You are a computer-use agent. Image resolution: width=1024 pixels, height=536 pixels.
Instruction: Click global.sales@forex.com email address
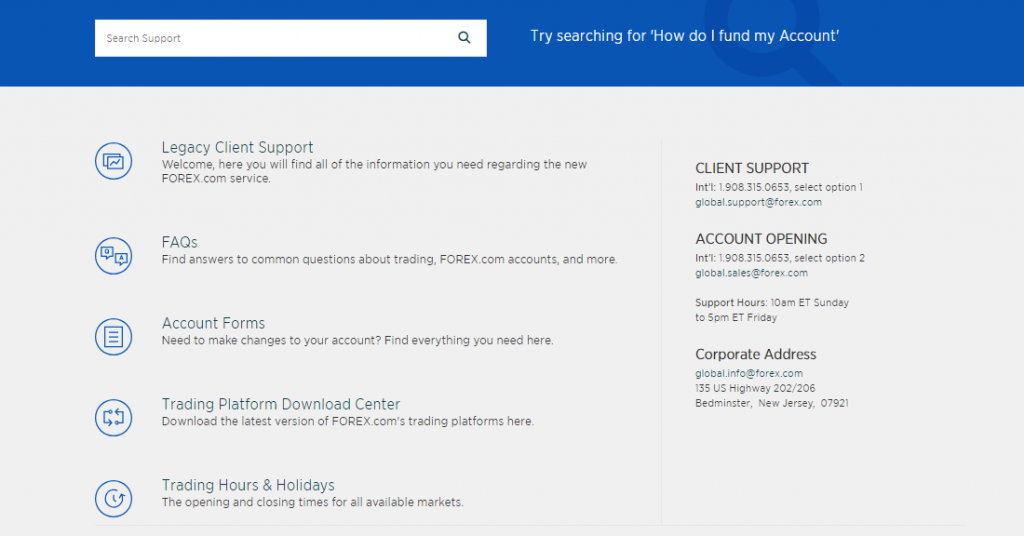coord(751,273)
